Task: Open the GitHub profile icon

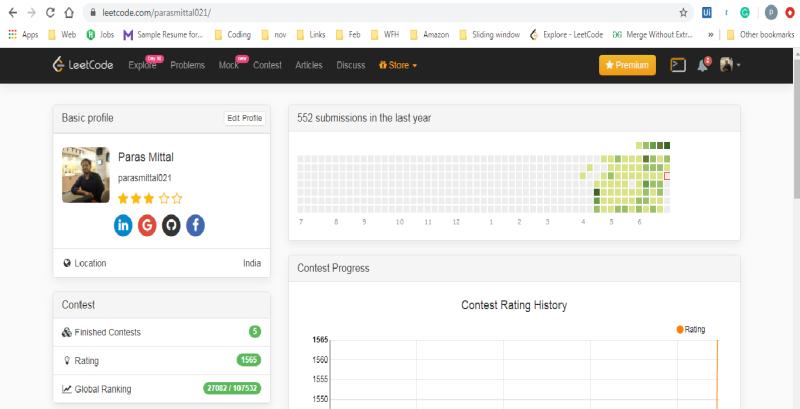Action: 171,225
